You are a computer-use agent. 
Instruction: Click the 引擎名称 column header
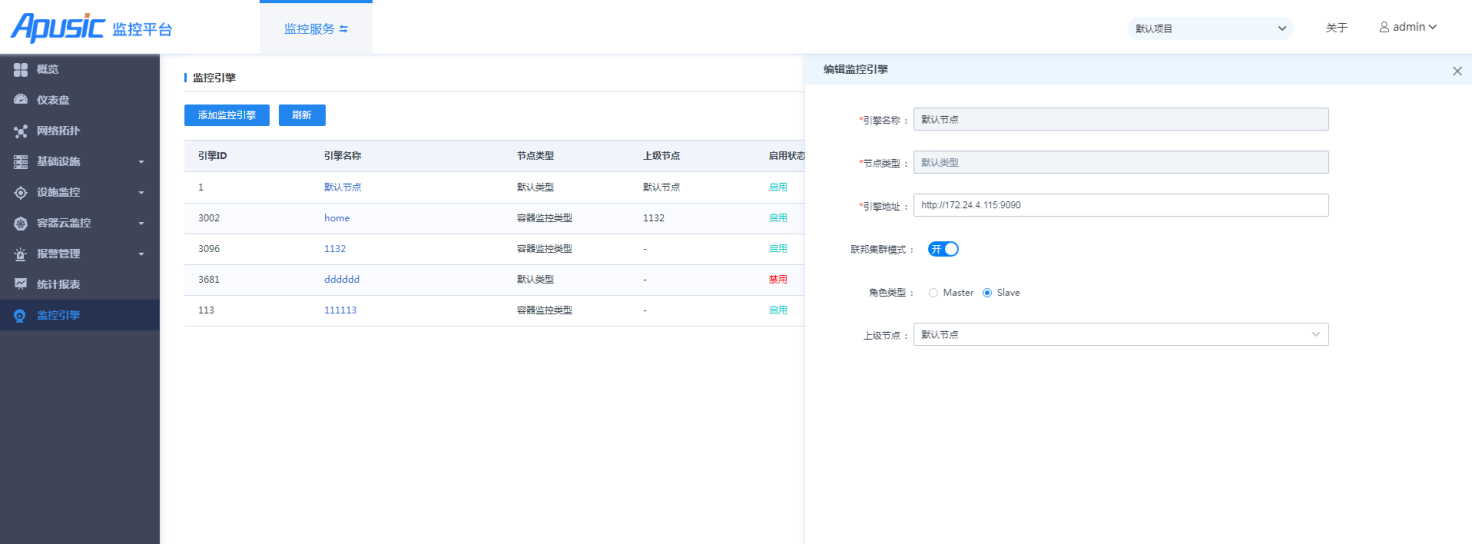tap(342, 156)
